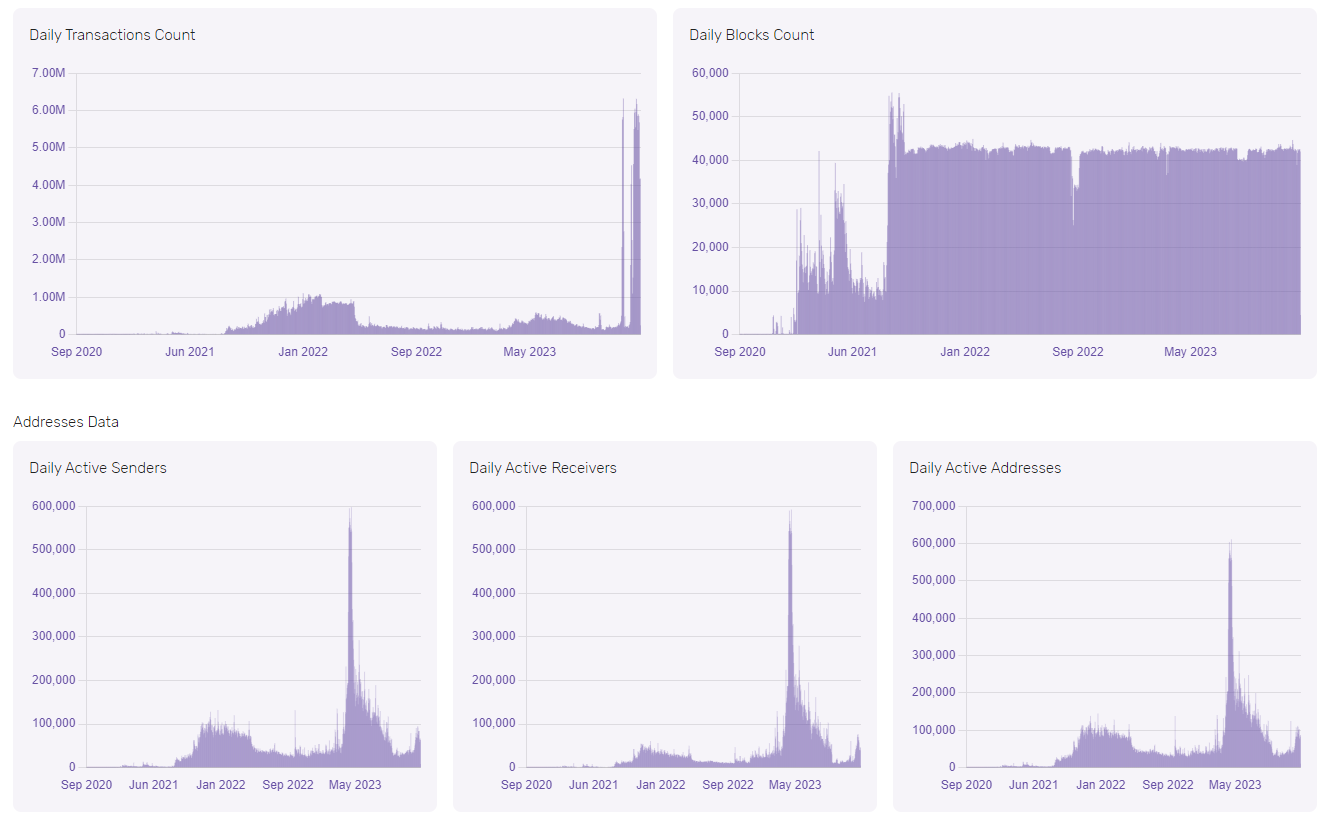
Task: Click 4.00M axis label on Transactions chart
Action: tap(48, 185)
